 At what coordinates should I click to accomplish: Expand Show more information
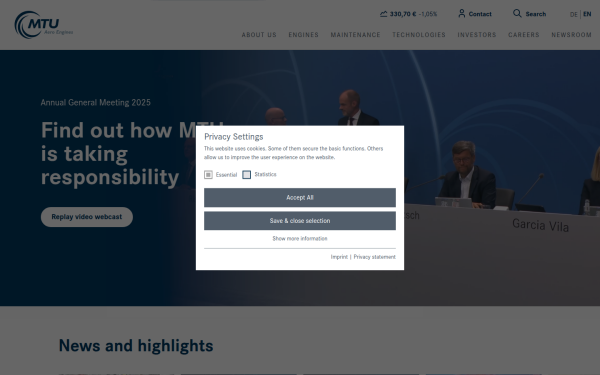(300, 238)
